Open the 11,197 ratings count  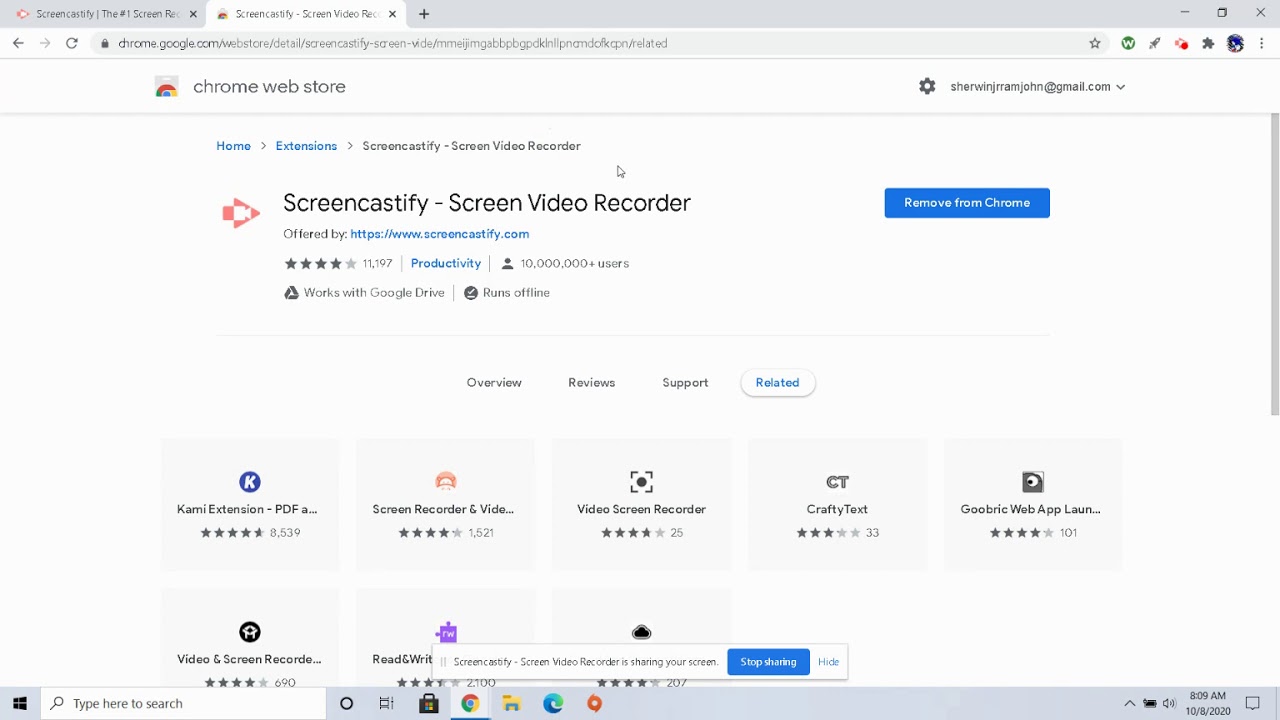pyautogui.click(x=377, y=264)
